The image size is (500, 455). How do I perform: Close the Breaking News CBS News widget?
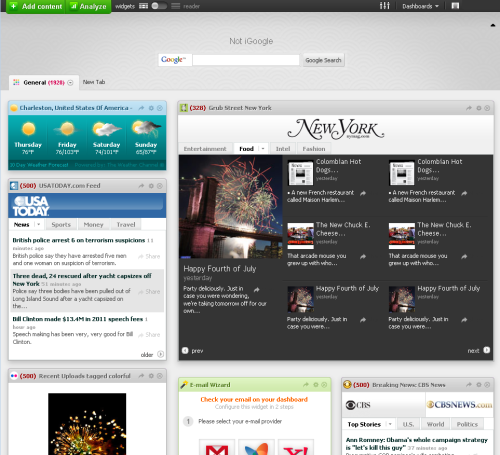coord(487,385)
